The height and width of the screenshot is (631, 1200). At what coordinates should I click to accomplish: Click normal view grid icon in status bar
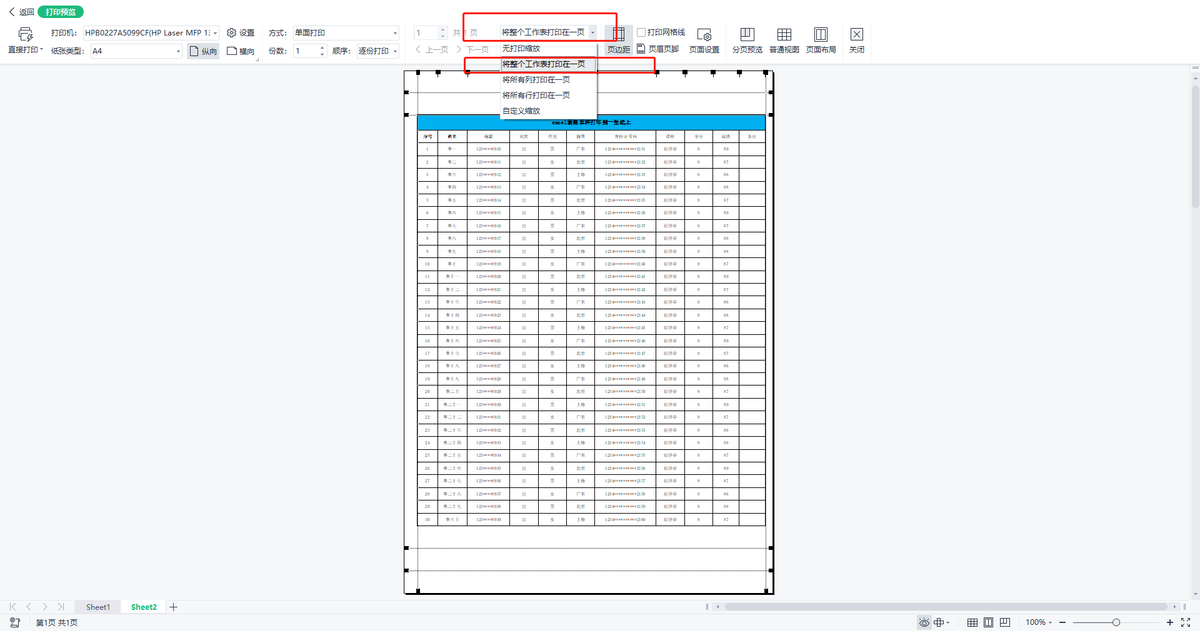(x=972, y=622)
